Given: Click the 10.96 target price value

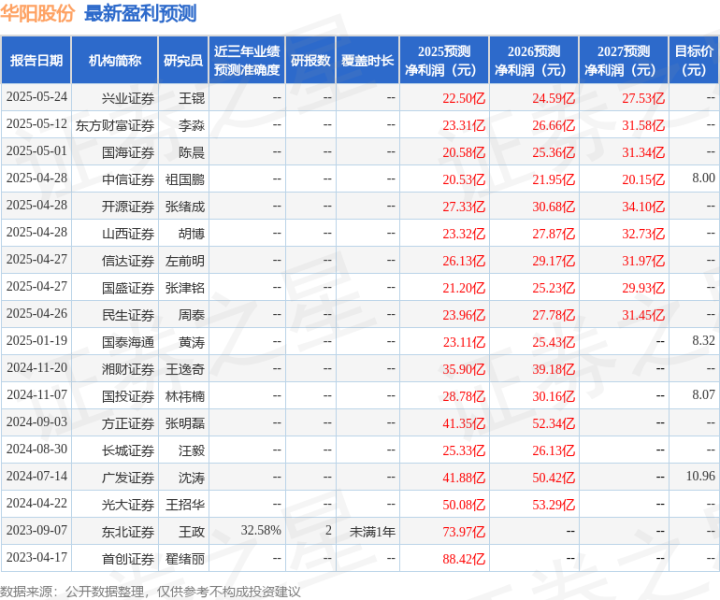Looking at the screenshot, I should [x=701, y=476].
